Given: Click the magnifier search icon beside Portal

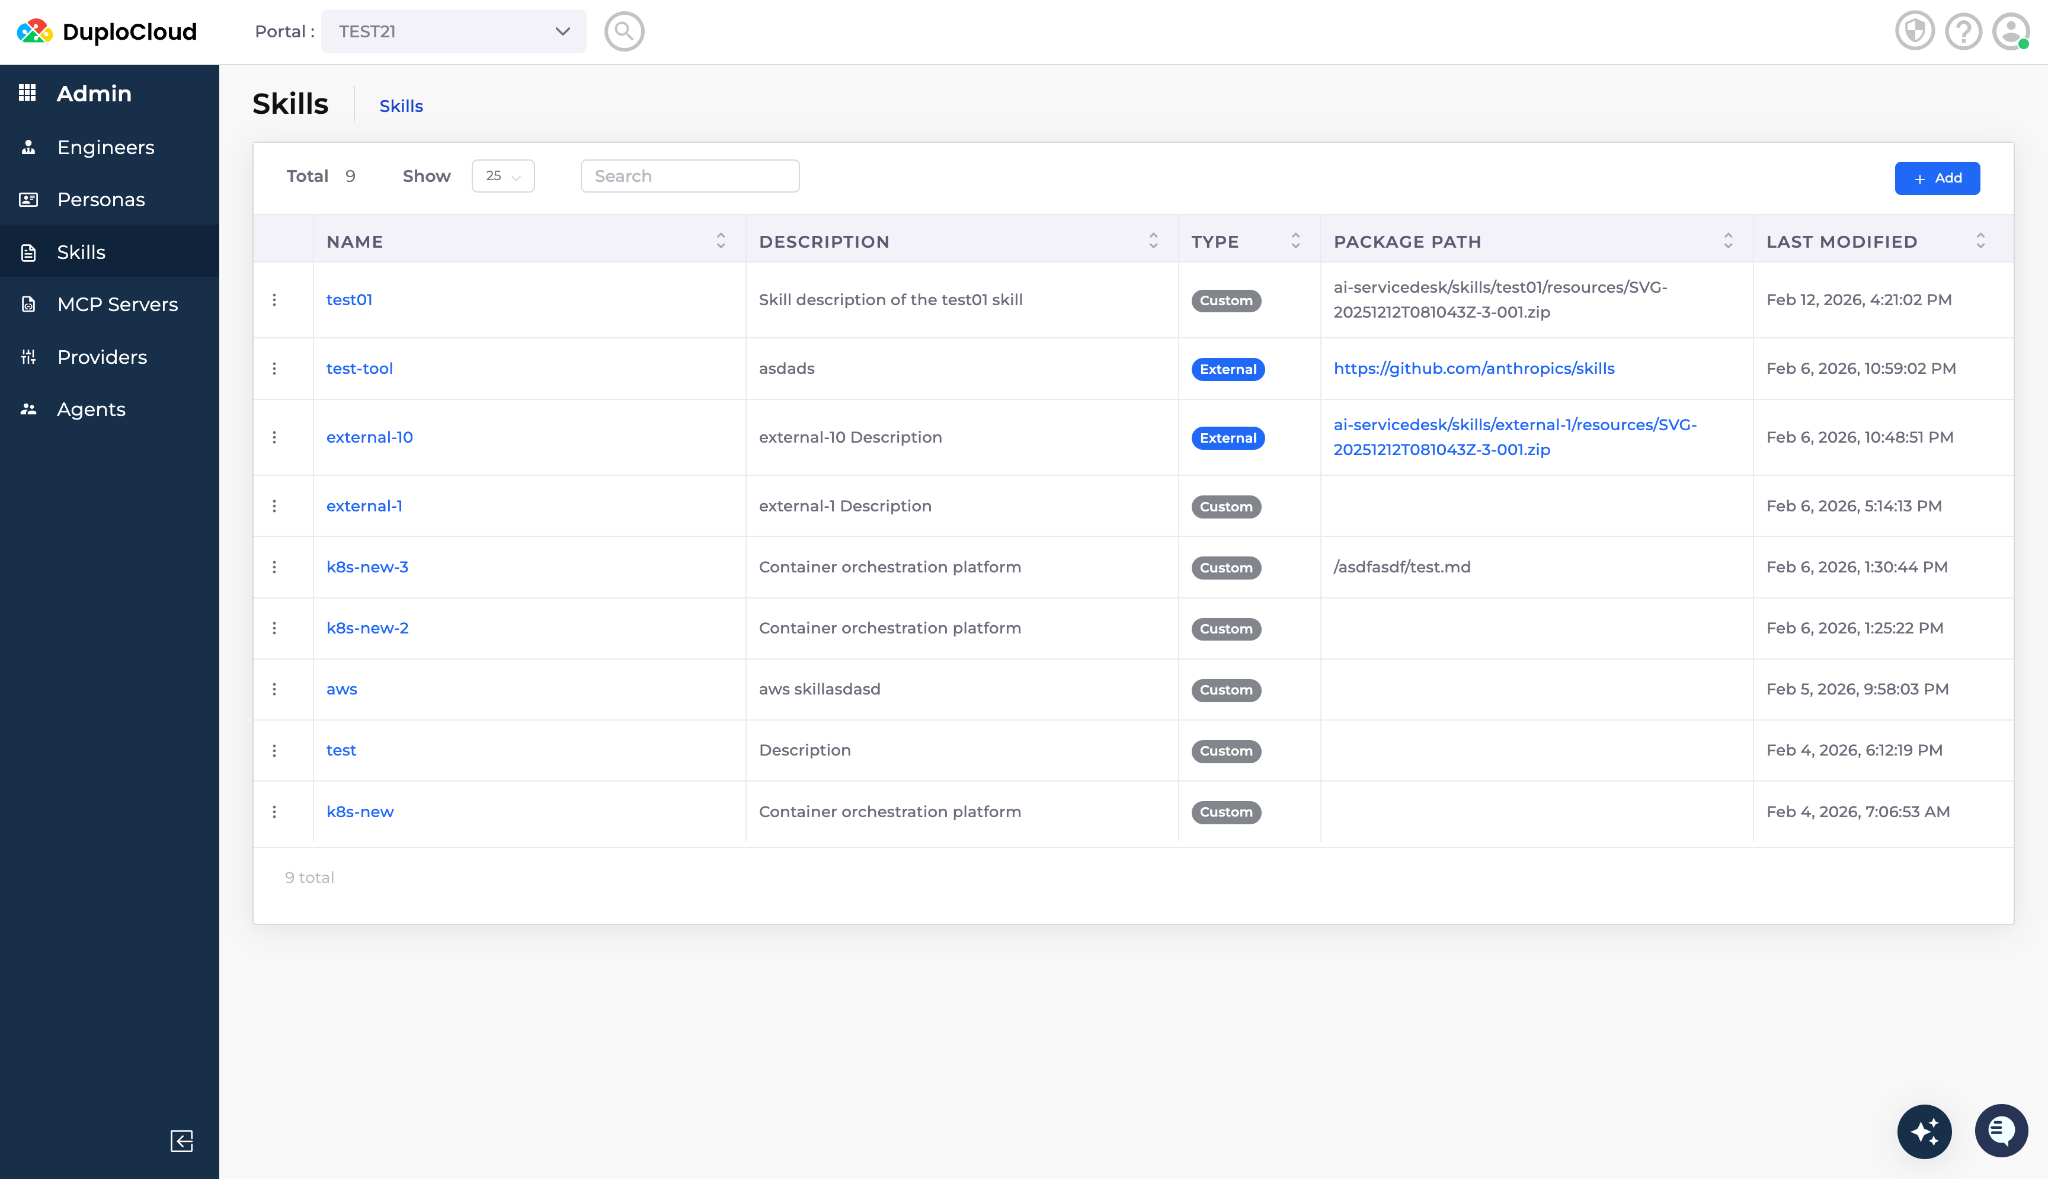Looking at the screenshot, I should pos(624,31).
